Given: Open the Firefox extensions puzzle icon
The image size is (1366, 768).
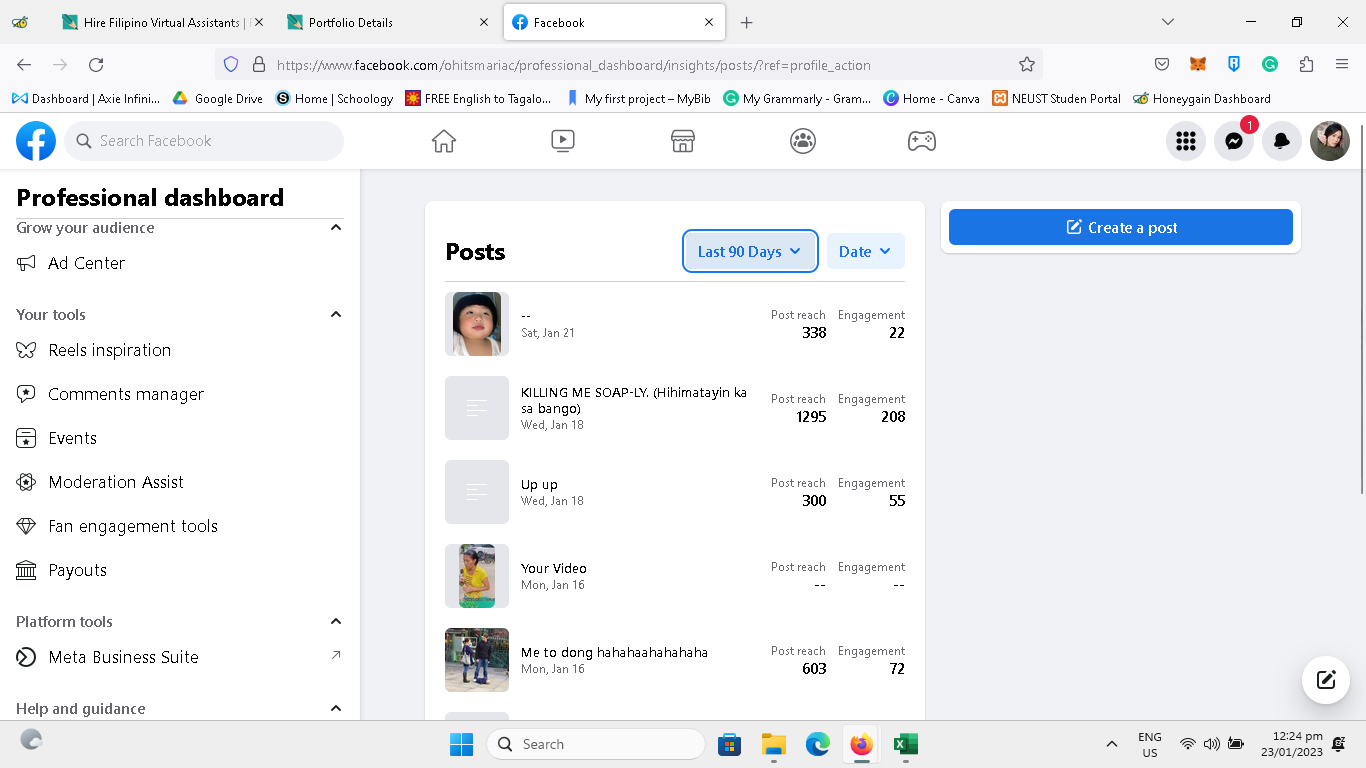Looking at the screenshot, I should (1306, 64).
